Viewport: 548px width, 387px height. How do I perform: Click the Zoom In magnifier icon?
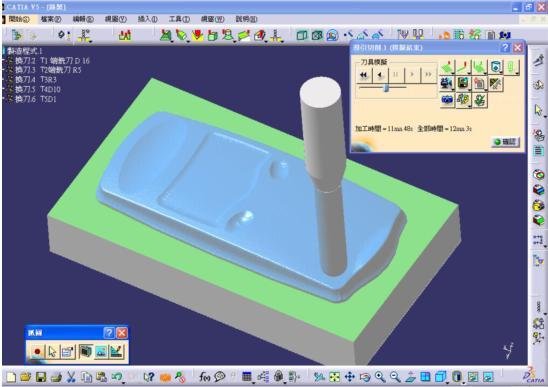tap(380, 377)
